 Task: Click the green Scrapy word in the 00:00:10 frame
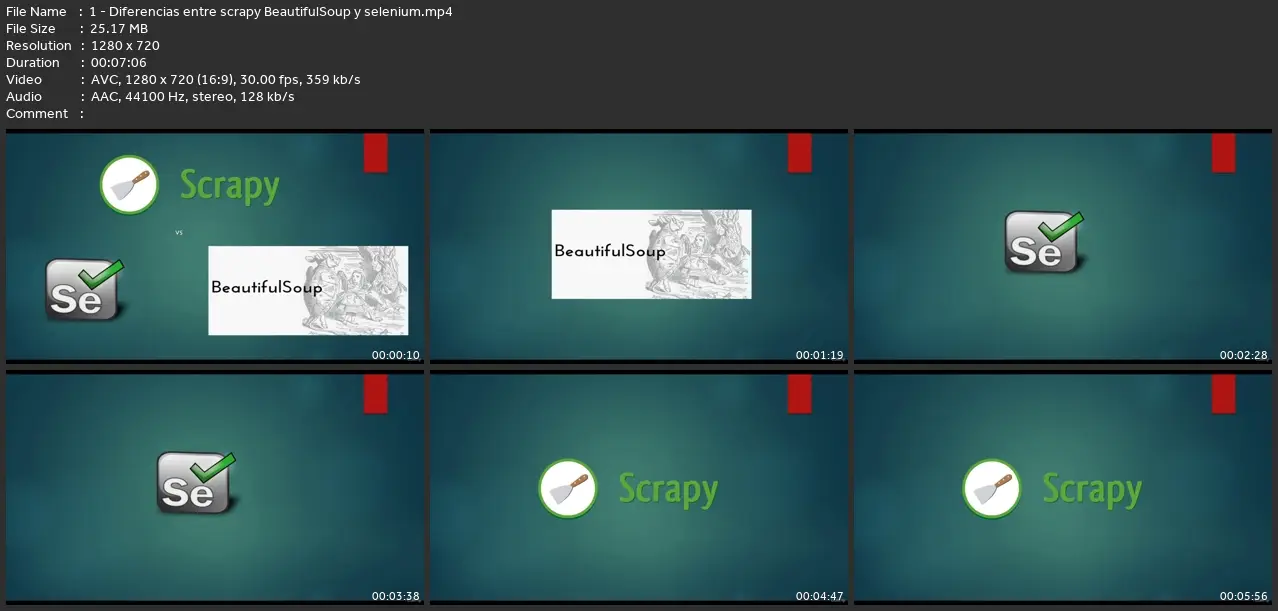tap(229, 187)
